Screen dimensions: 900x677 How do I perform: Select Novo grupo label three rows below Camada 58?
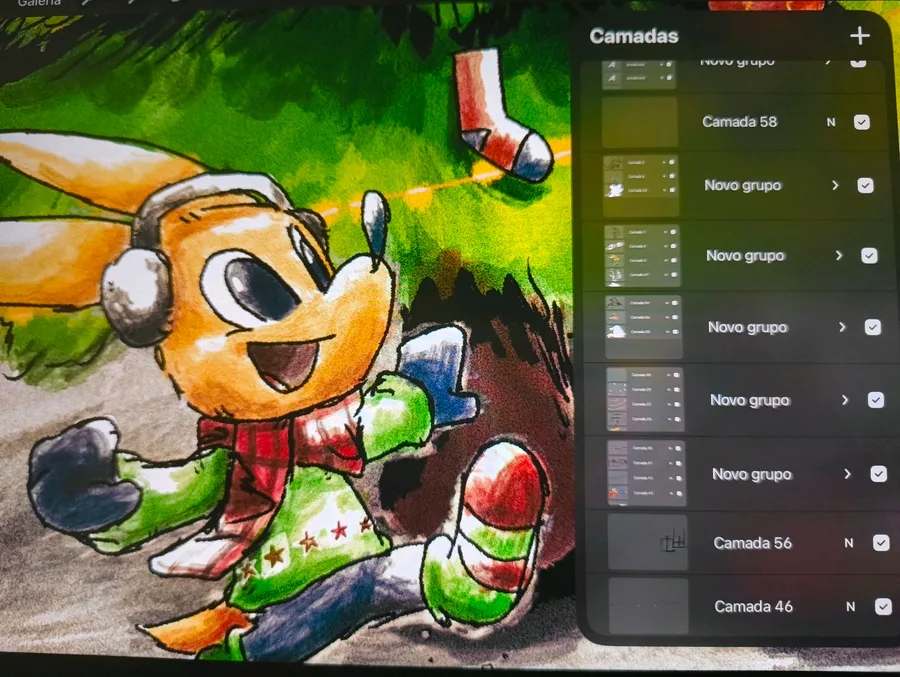tap(747, 327)
